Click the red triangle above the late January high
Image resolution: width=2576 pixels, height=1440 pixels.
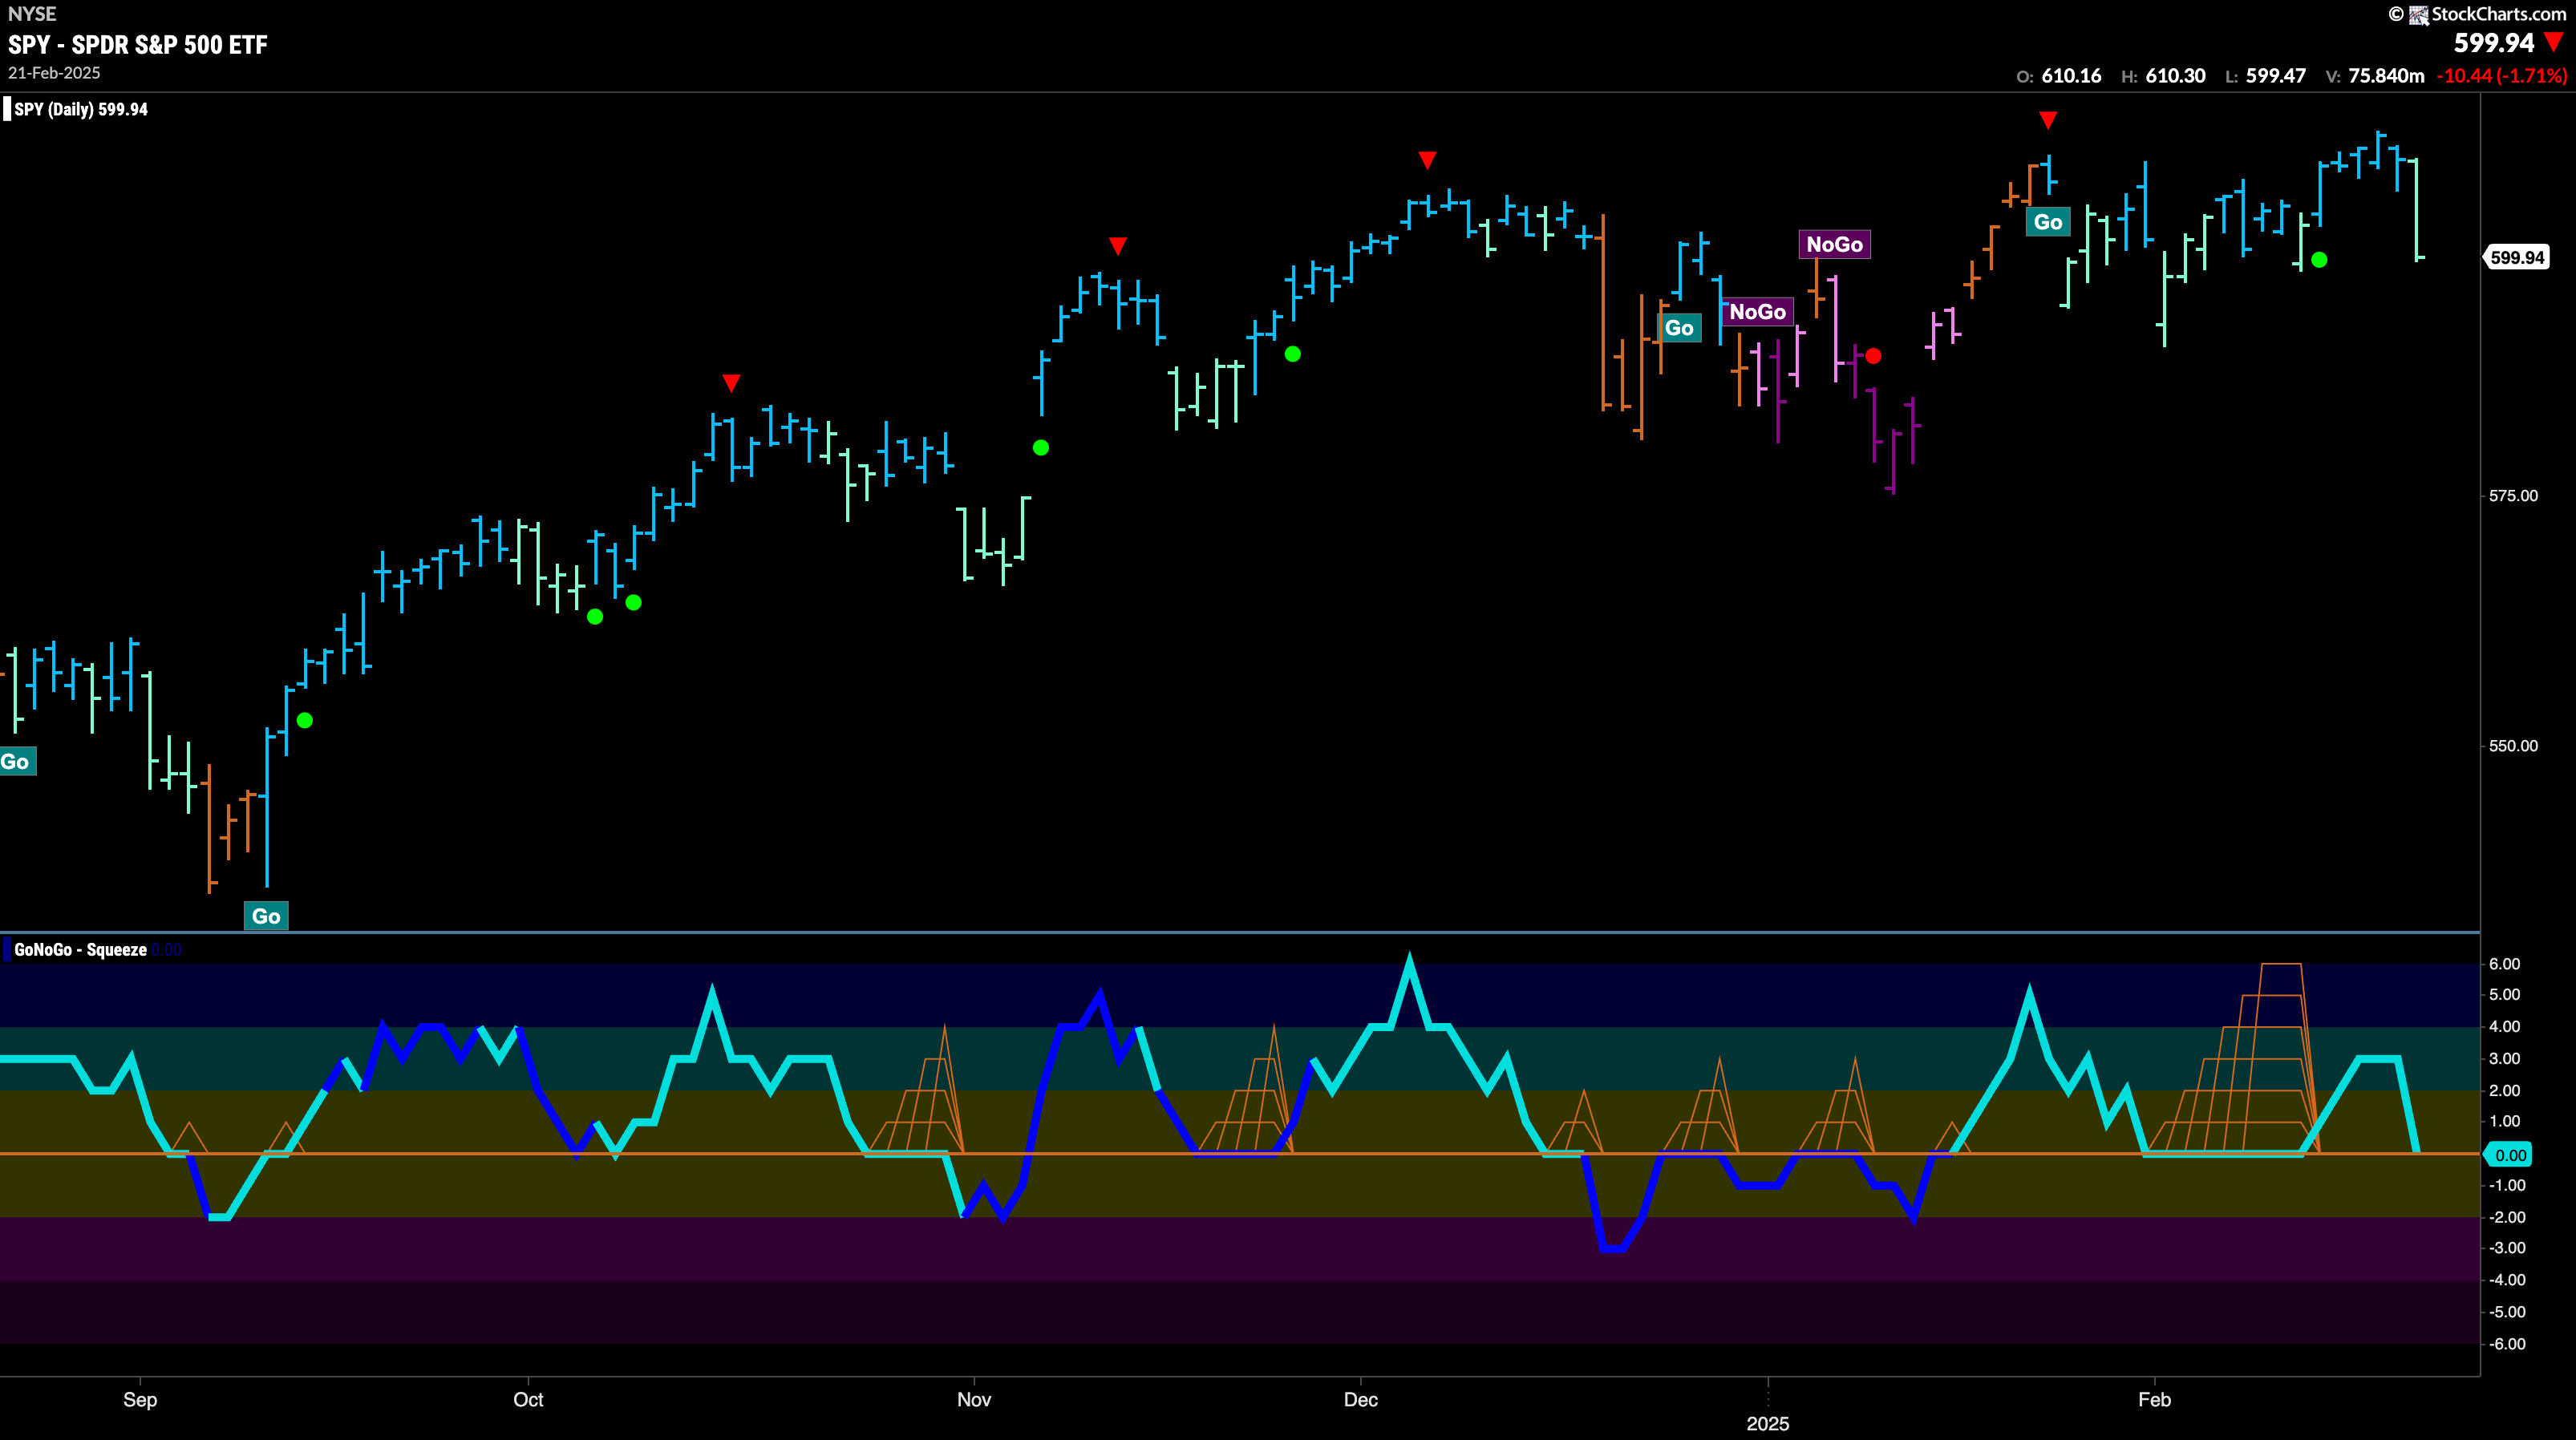point(2048,121)
